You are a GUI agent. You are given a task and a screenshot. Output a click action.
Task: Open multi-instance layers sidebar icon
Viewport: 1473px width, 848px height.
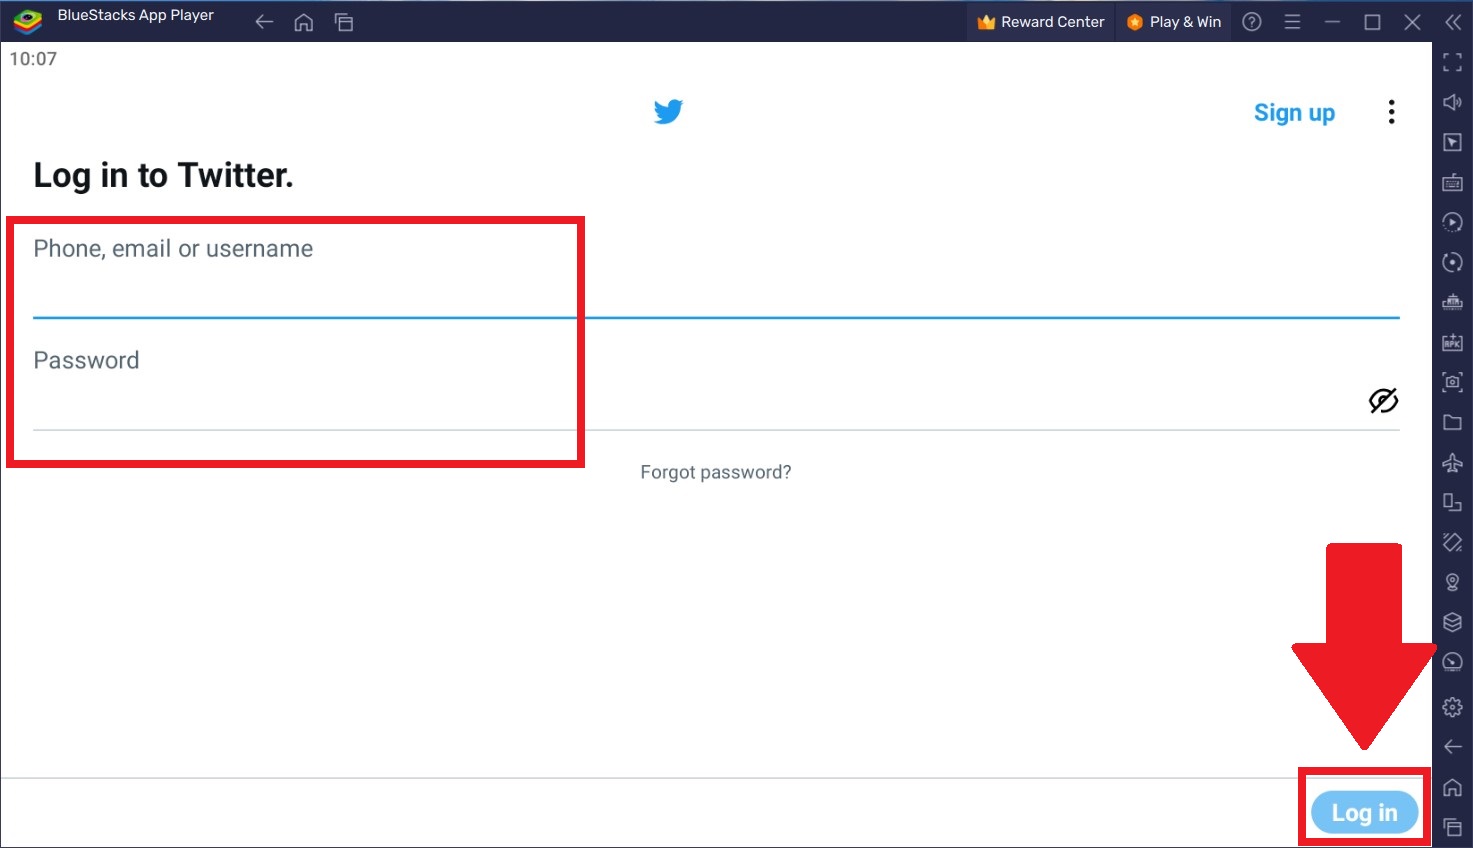pos(1453,622)
